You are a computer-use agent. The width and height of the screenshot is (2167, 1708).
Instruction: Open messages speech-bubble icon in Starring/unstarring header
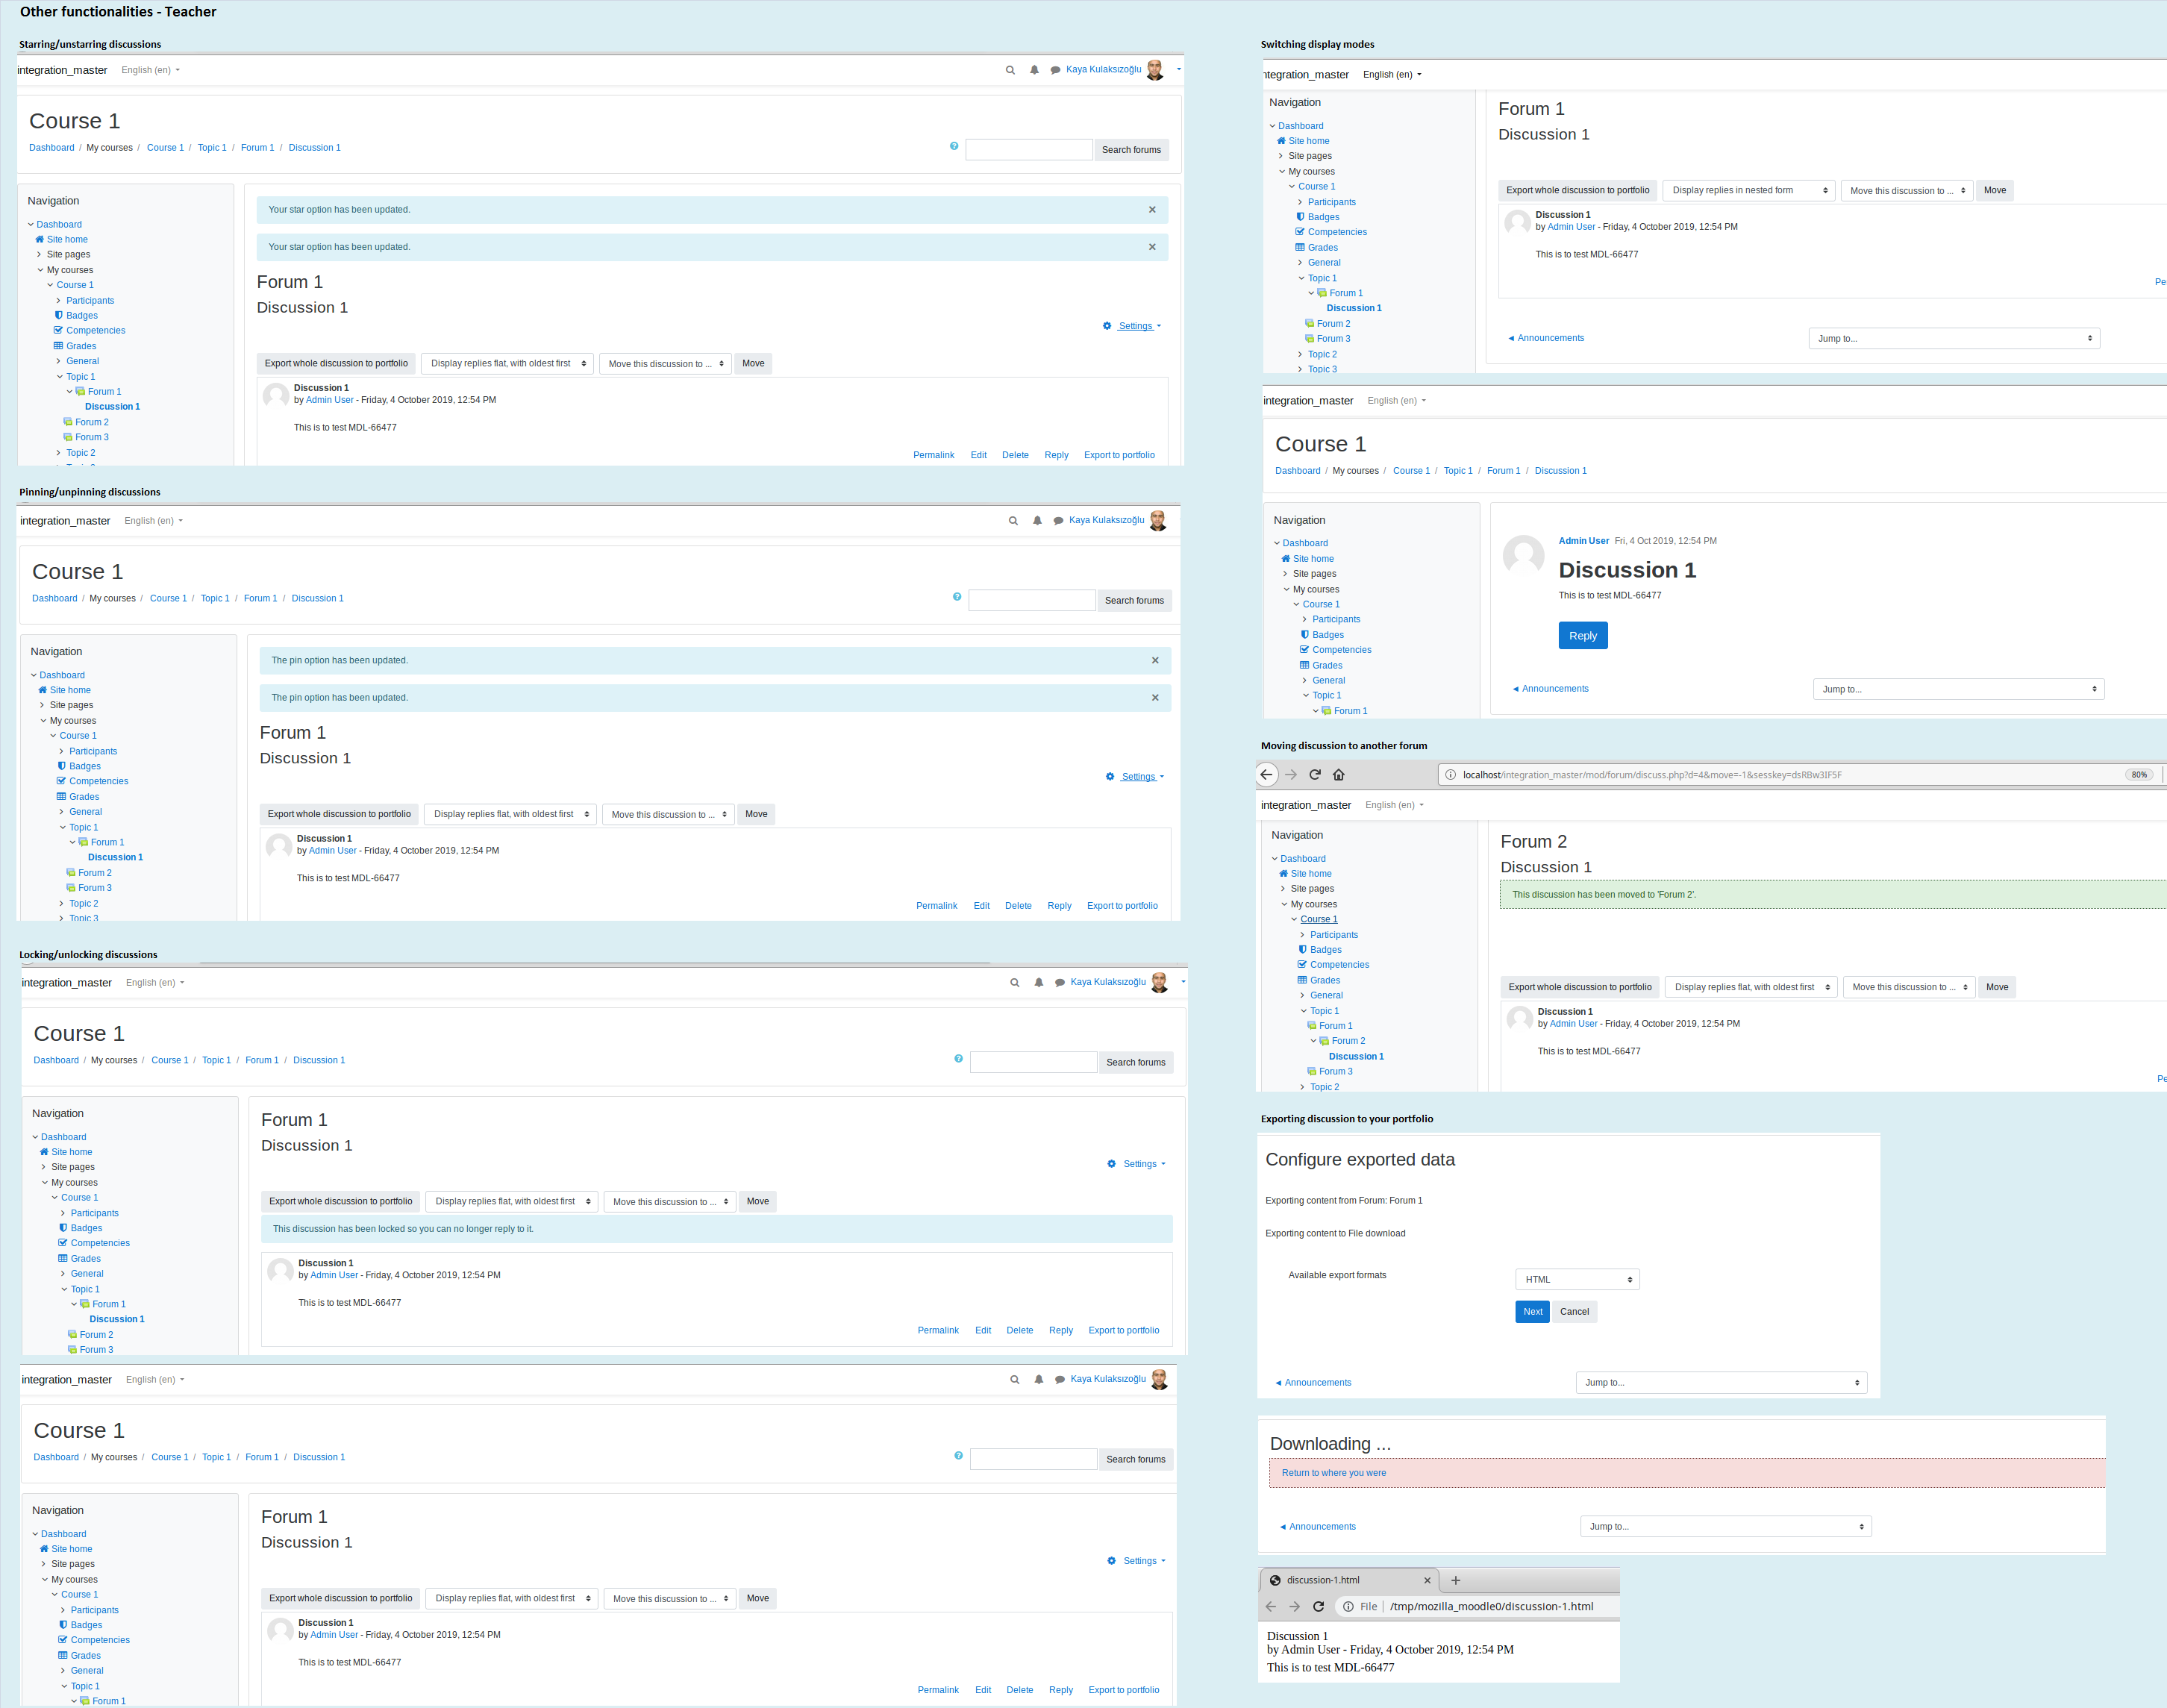pyautogui.click(x=1055, y=70)
